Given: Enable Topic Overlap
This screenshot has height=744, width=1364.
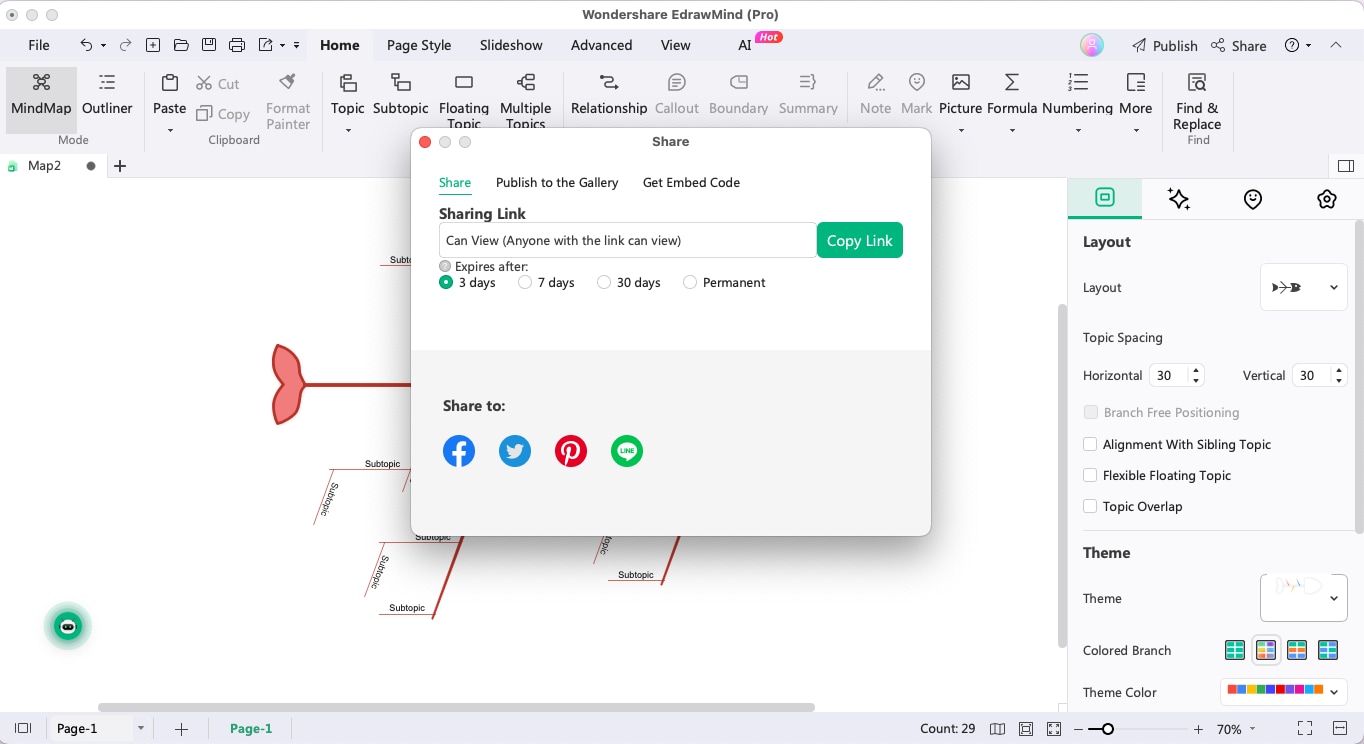Looking at the screenshot, I should (x=1090, y=506).
